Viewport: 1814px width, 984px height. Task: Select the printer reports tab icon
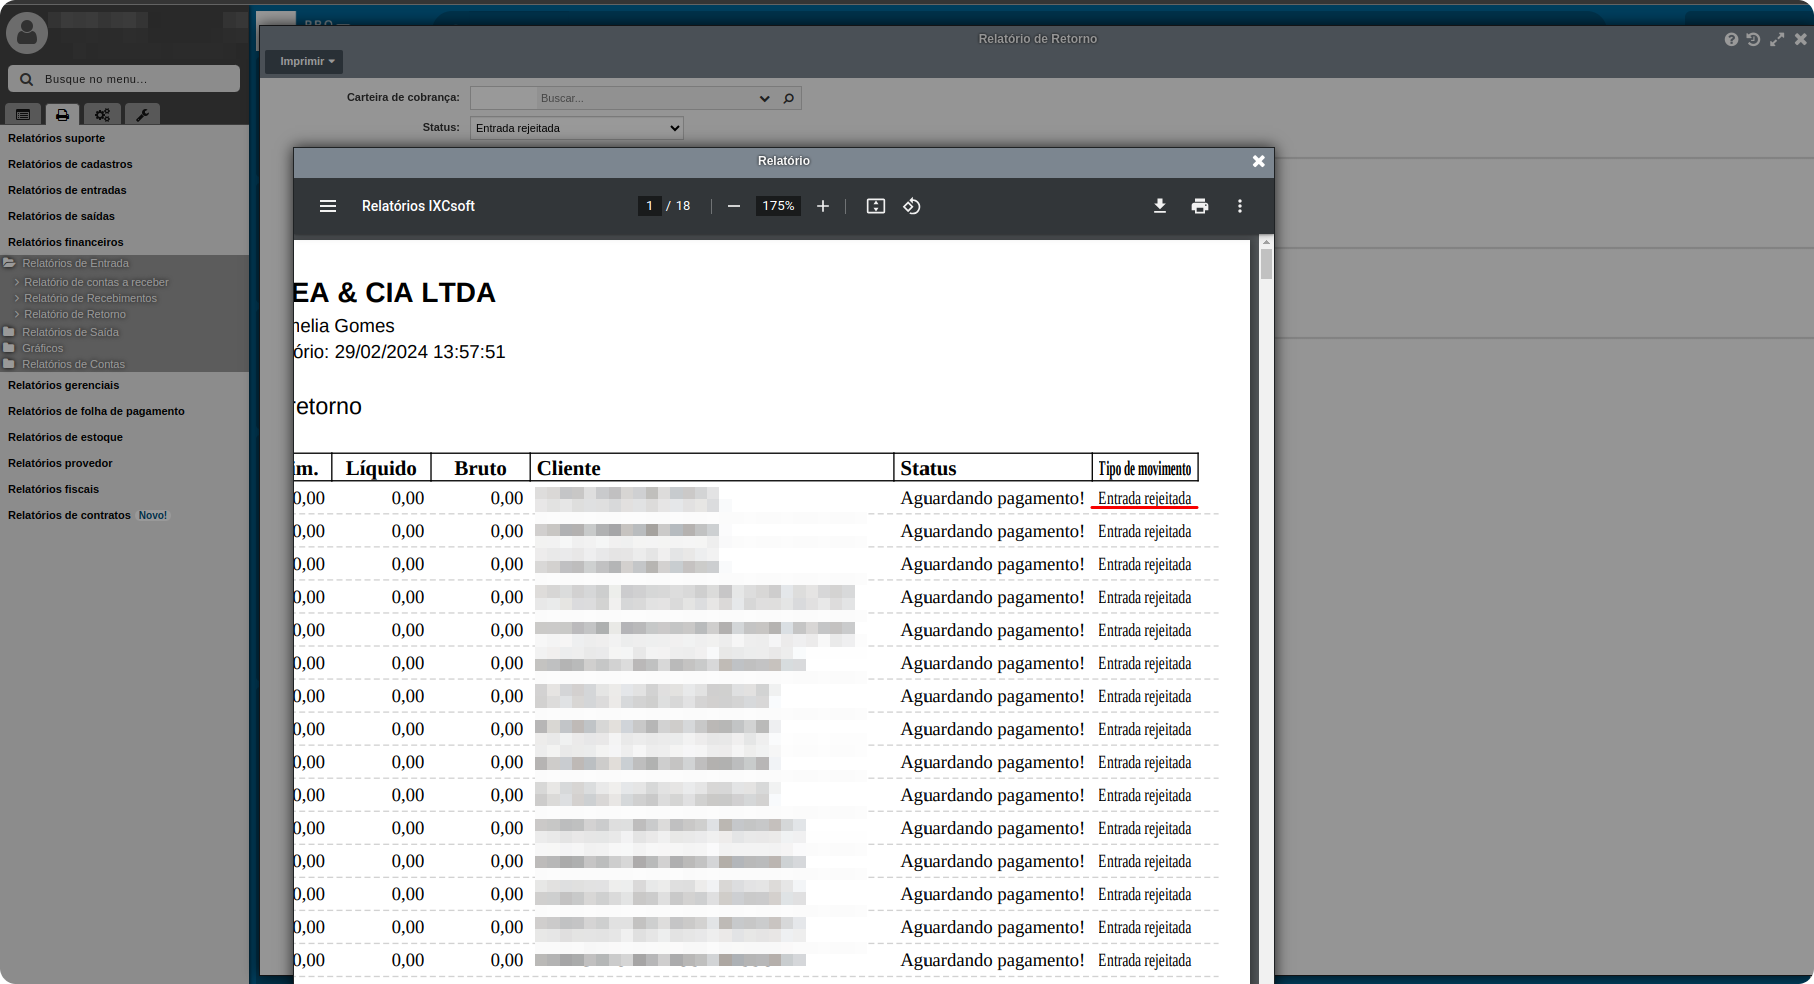[62, 115]
